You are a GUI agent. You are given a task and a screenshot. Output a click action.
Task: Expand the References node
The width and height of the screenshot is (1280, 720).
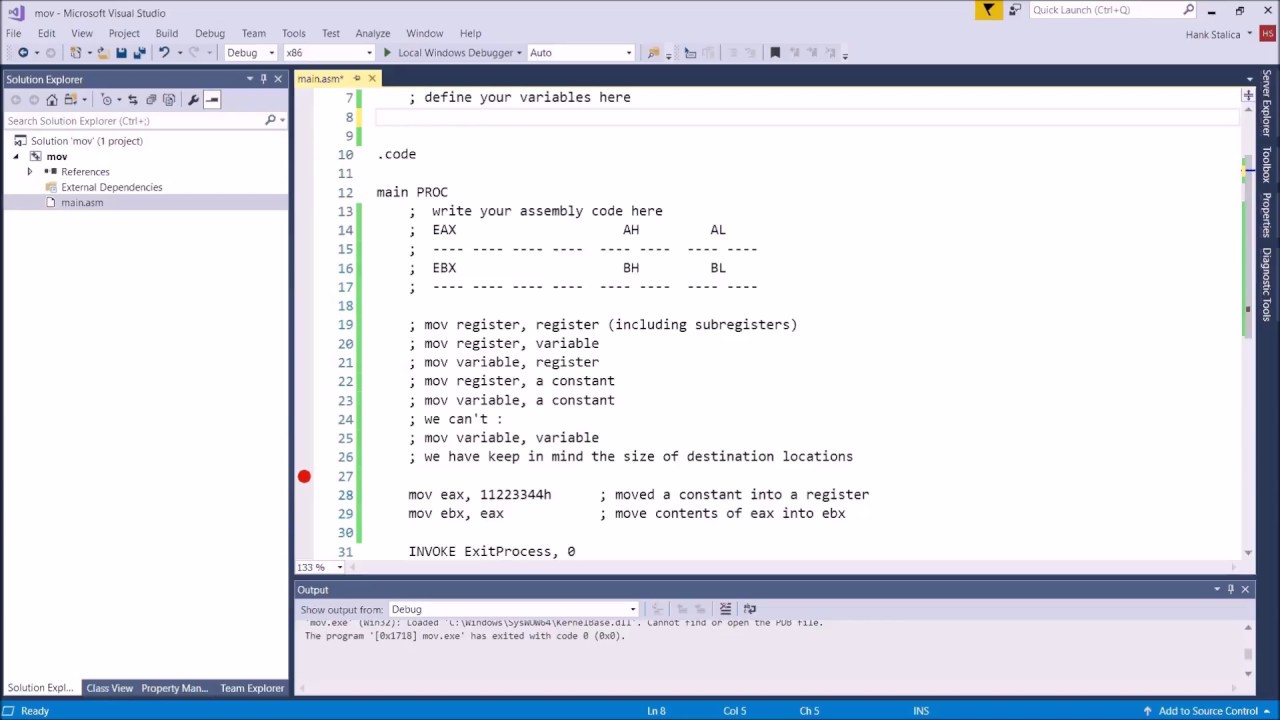pos(29,172)
